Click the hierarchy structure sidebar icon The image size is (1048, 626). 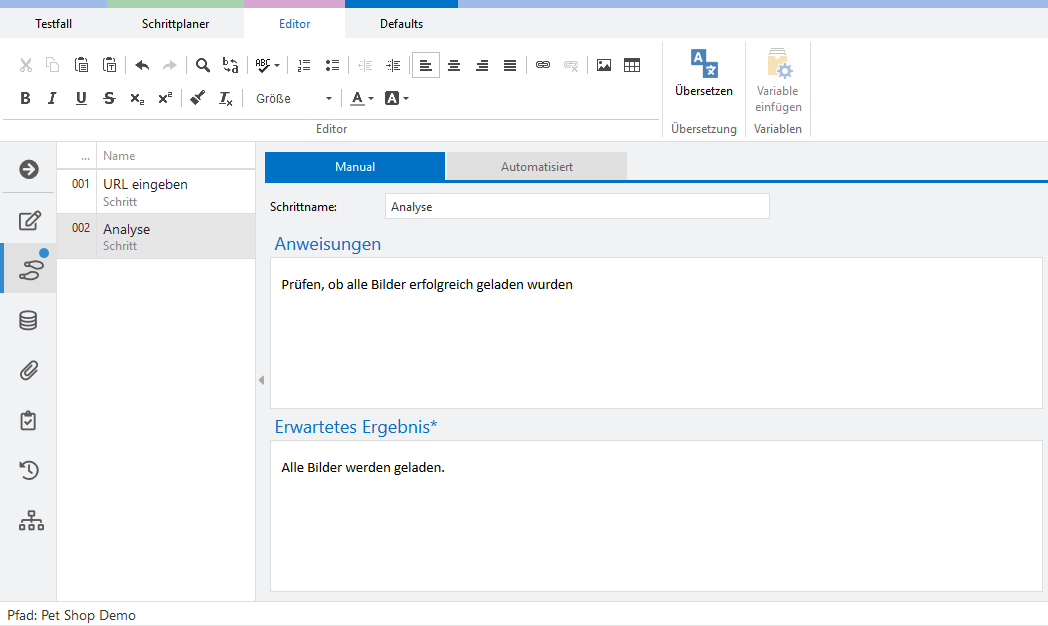pos(31,521)
